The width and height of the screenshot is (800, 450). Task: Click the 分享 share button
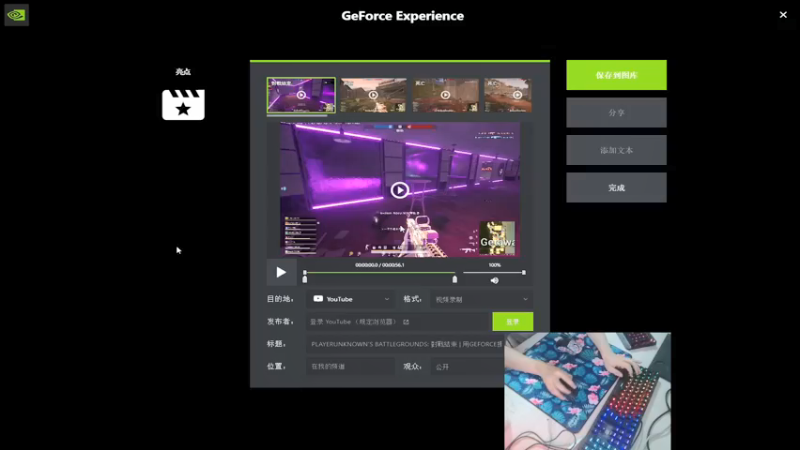(616, 113)
